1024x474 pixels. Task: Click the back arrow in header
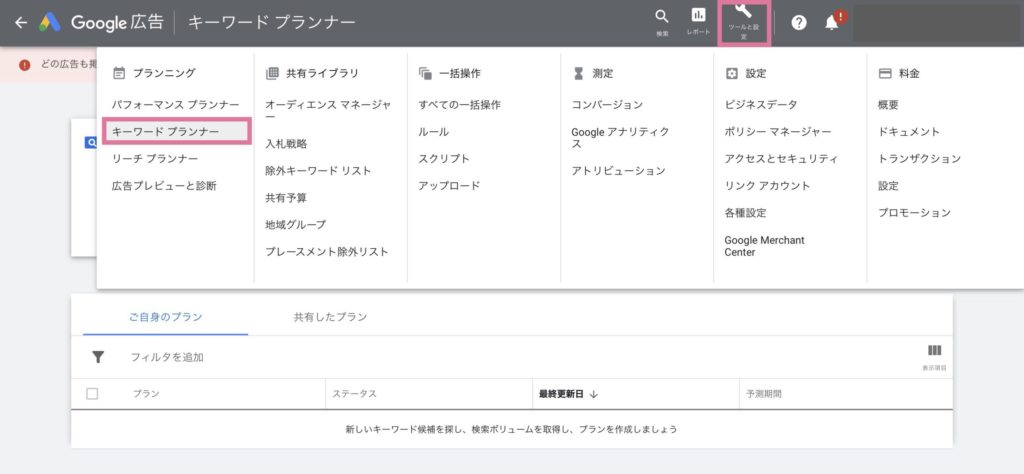pyautogui.click(x=21, y=22)
